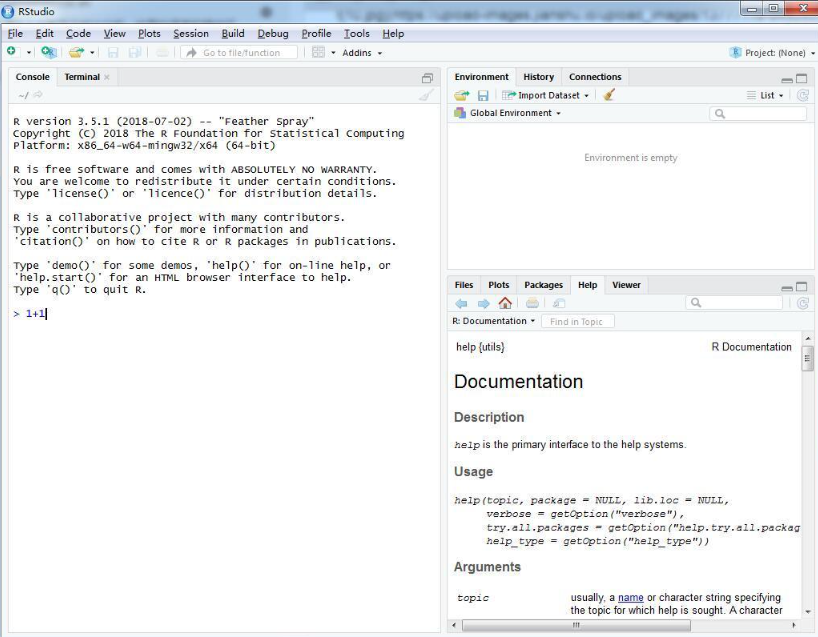Click the Create a project icon
This screenshot has width=818, height=637.
(x=48, y=52)
